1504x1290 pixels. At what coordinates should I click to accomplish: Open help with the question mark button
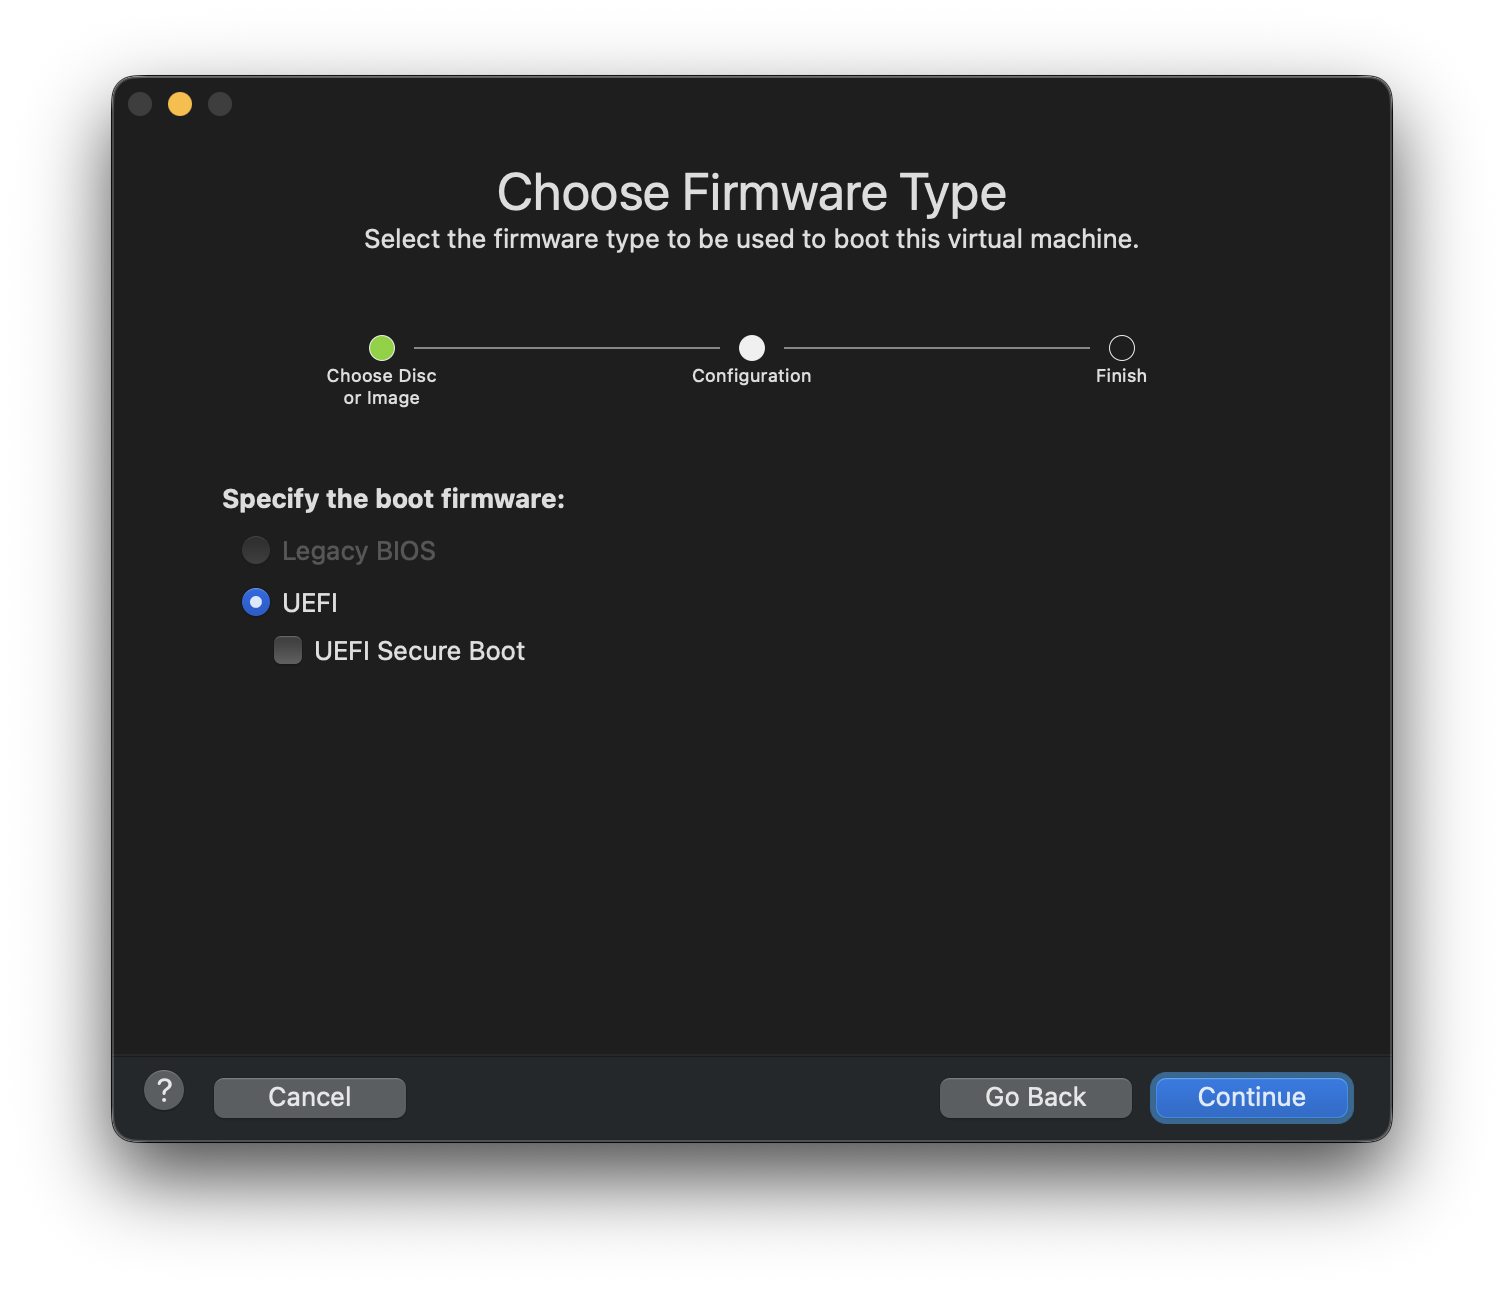(x=164, y=1090)
